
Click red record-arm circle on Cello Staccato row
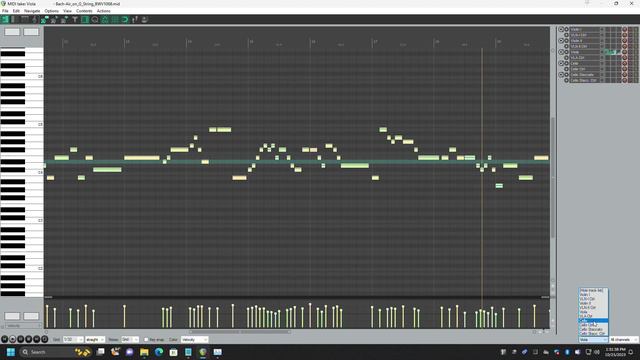624,75
